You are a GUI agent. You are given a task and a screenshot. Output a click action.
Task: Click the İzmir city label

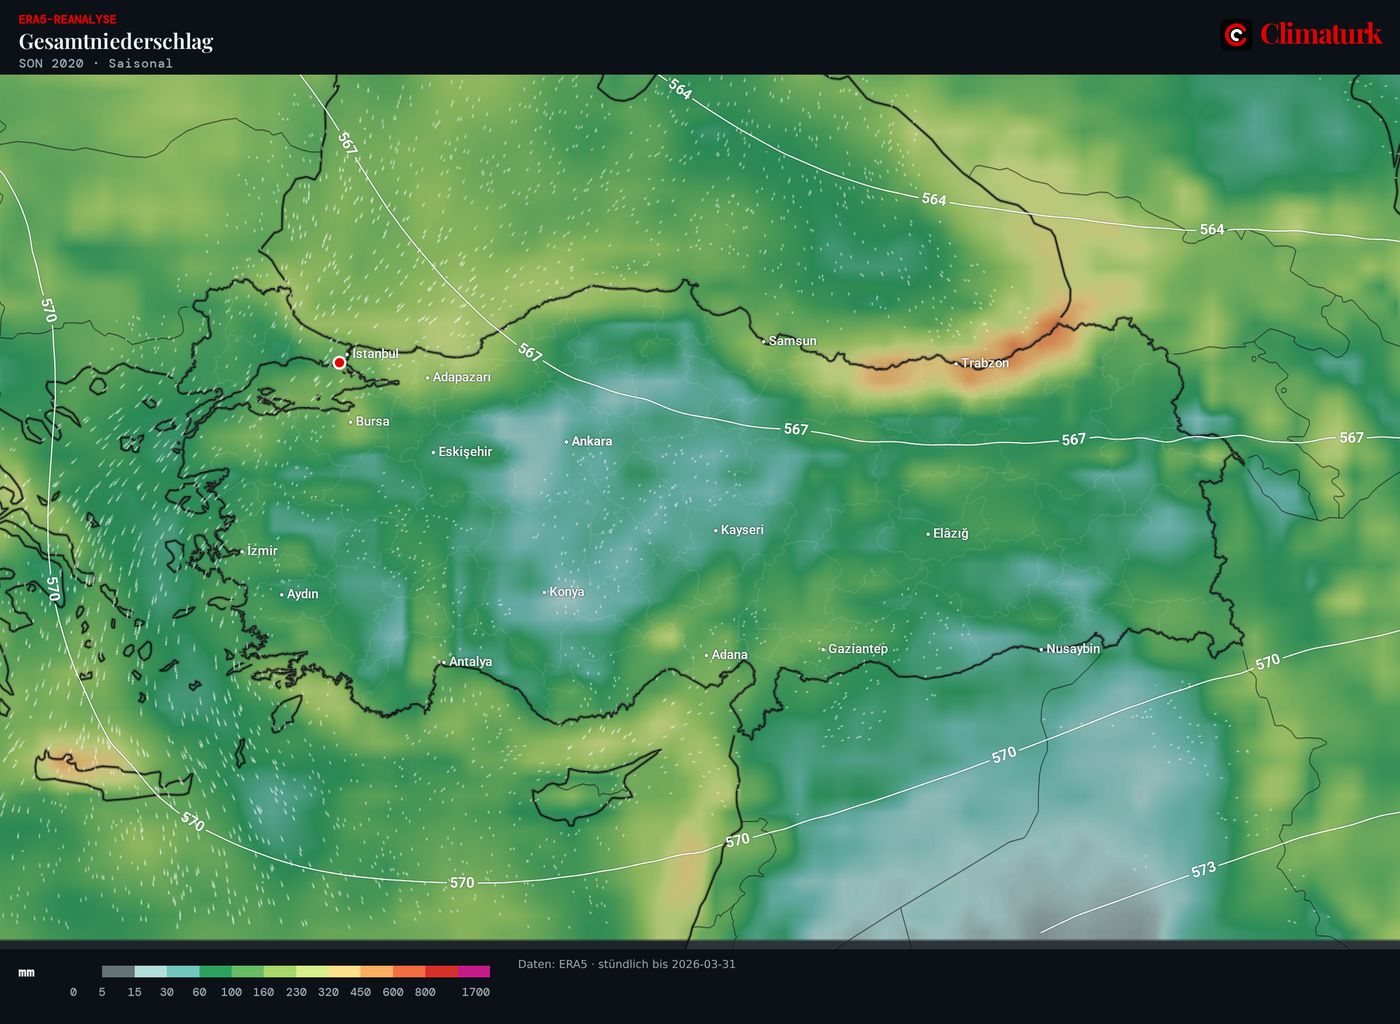(262, 551)
